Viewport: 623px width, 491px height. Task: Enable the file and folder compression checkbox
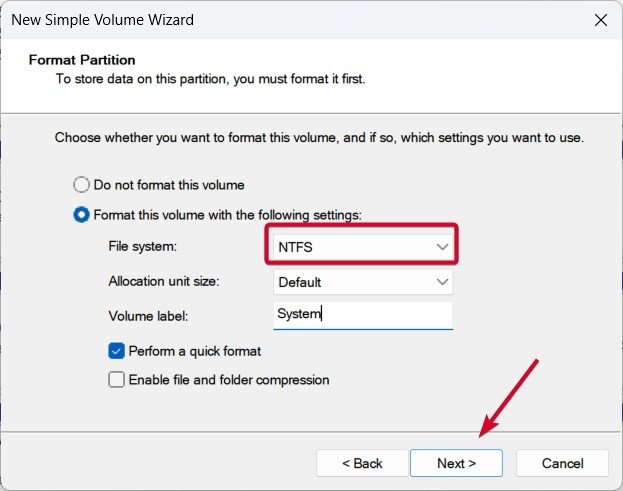coord(117,380)
